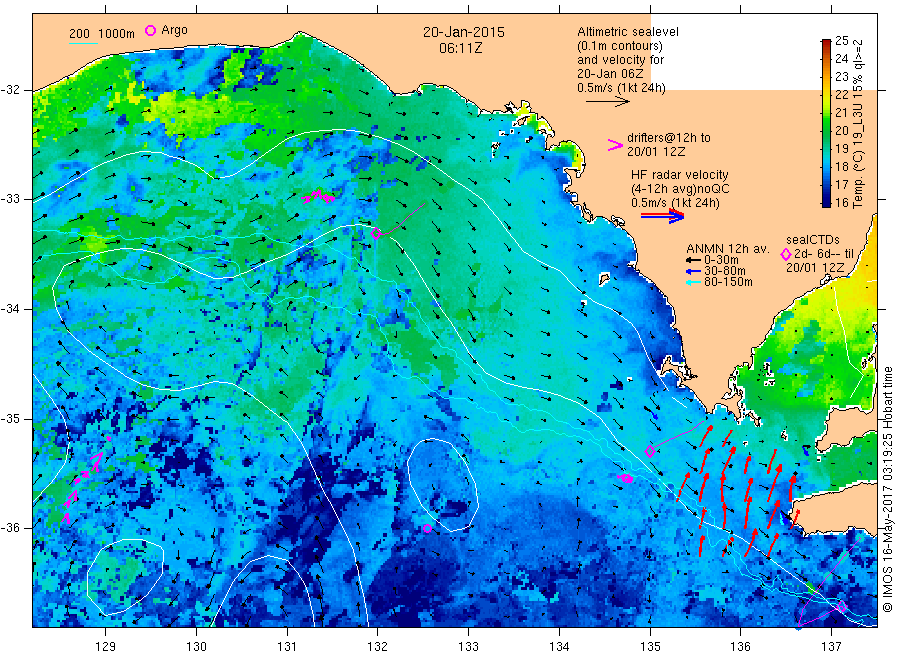The height and width of the screenshot is (660, 900).
Task: Click the '0.5m/s (1kt 24h)' text under HF radar
Action: tap(675, 203)
